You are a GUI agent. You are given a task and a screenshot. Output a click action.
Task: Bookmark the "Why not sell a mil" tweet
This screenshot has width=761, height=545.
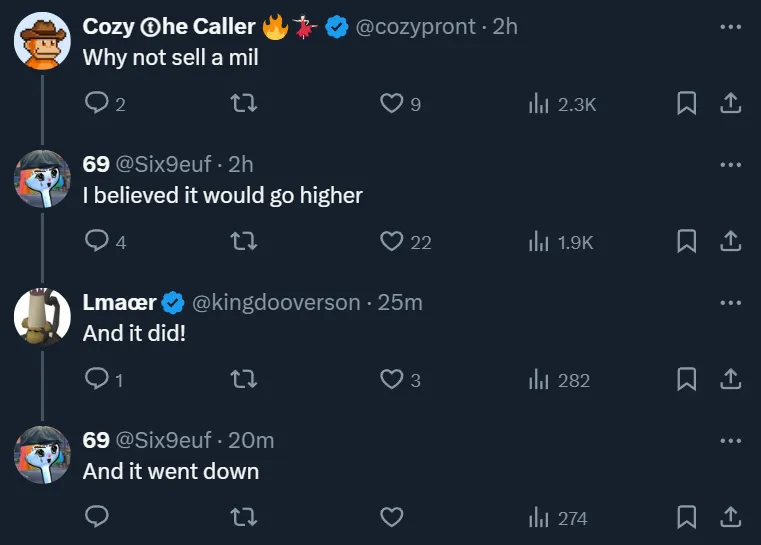click(x=686, y=103)
